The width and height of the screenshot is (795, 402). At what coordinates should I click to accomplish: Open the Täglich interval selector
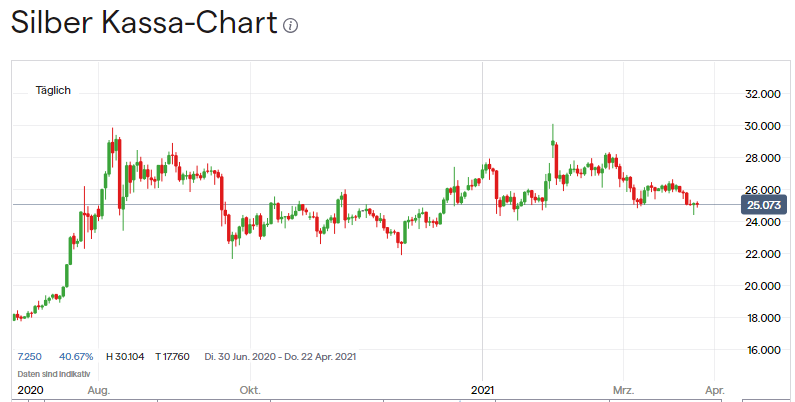point(53,90)
